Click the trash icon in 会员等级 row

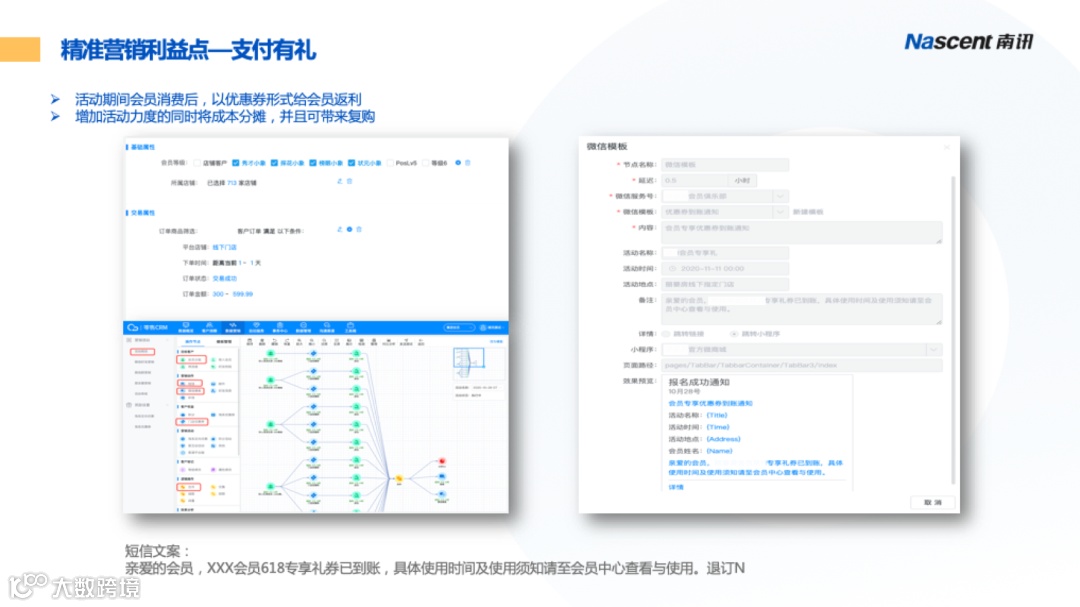(468, 163)
